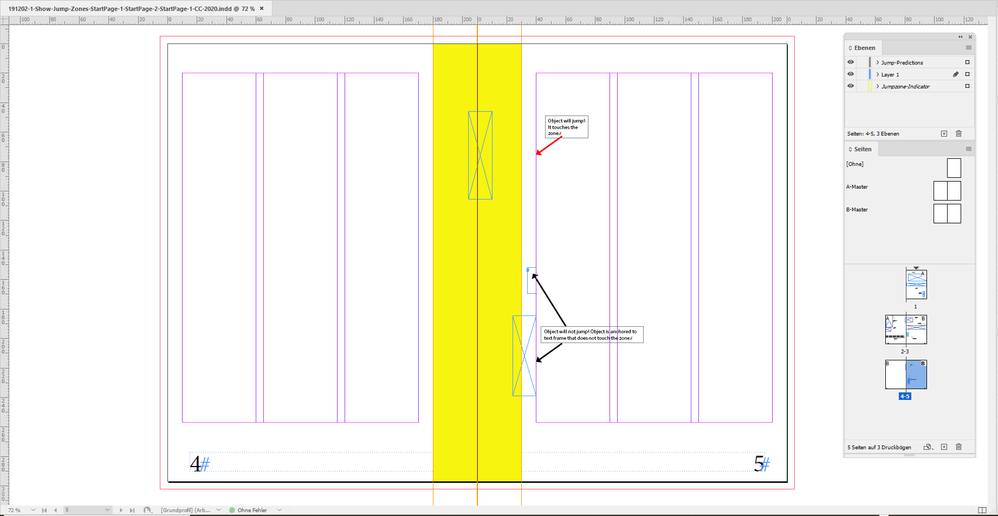The image size is (998, 516).
Task: Click Layer 1 pen target icon
Action: pos(955,74)
